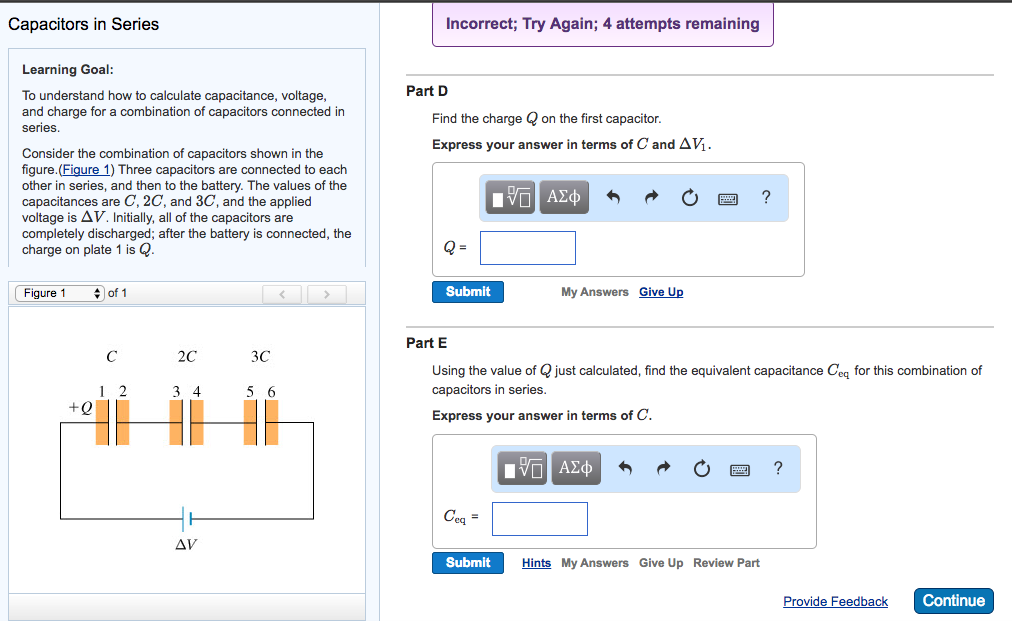
Task: Open Hints for Part E
Action: click(x=536, y=563)
